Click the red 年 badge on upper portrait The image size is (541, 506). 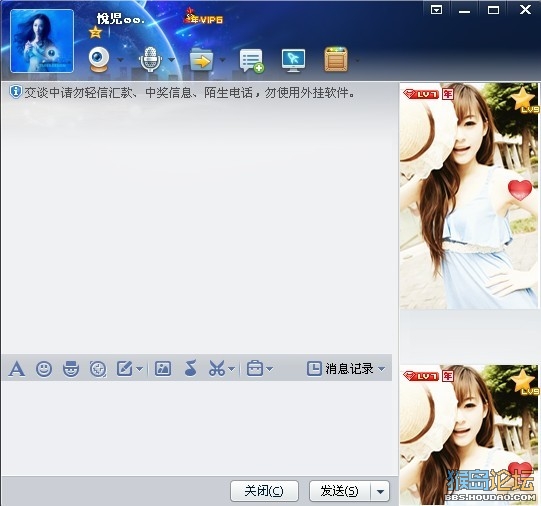(x=448, y=94)
